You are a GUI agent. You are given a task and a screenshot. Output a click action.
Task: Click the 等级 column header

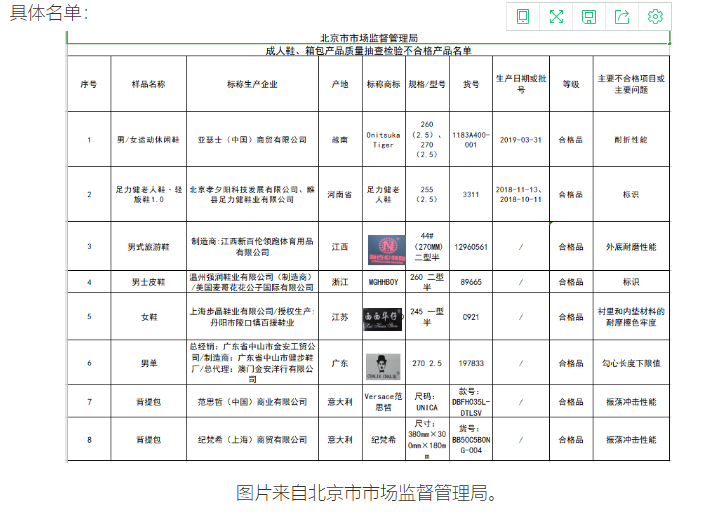[570, 85]
